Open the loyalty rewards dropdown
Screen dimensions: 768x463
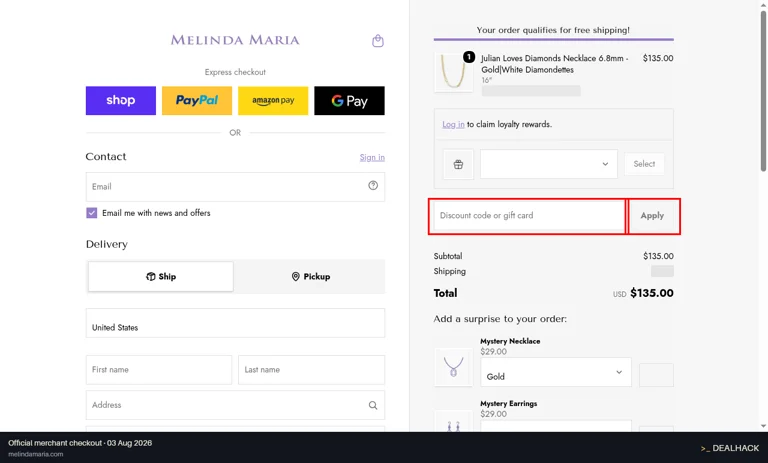tap(549, 164)
